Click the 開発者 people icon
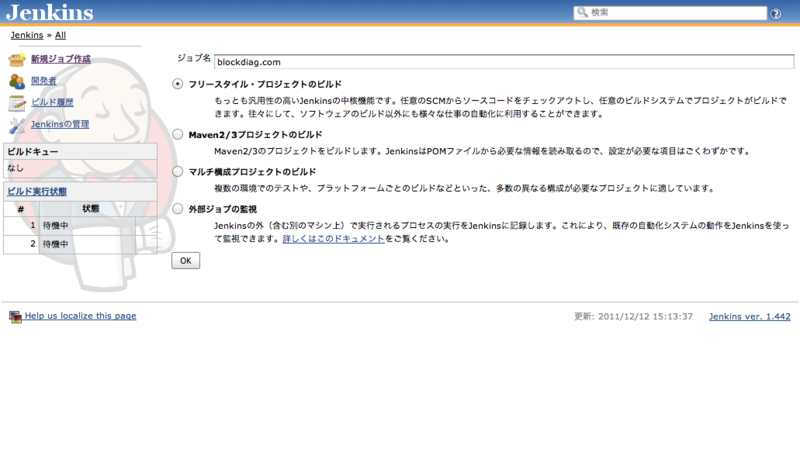This screenshot has width=800, height=449. click(17, 81)
